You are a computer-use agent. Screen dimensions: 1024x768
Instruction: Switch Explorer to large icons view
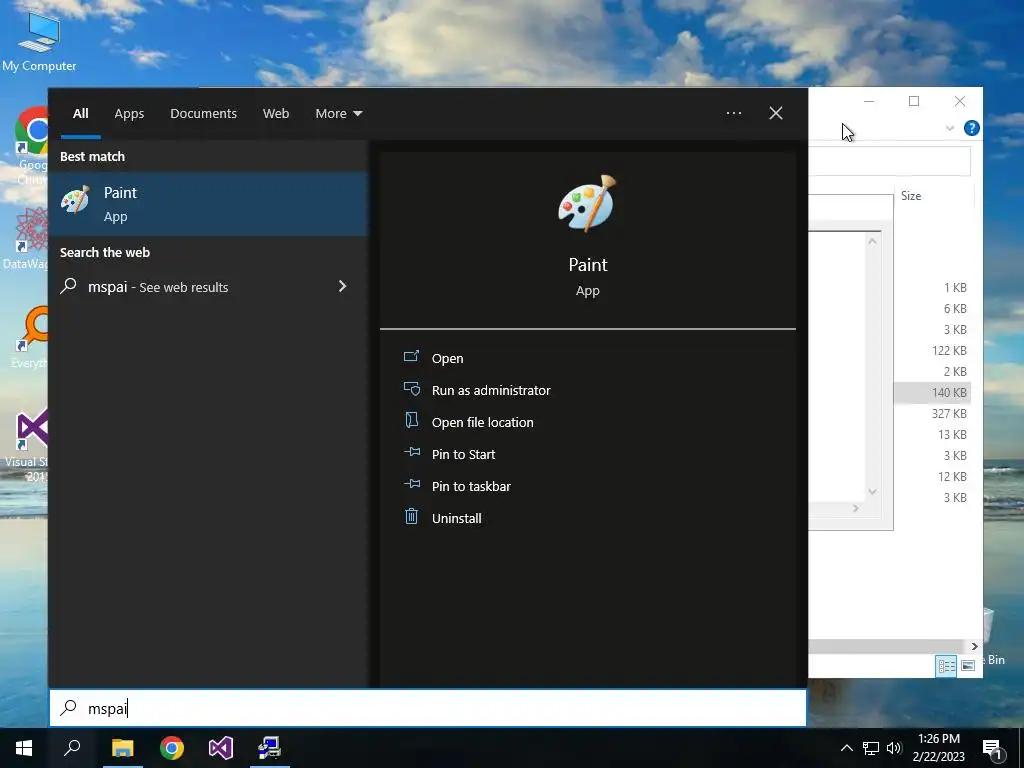pos(968,665)
